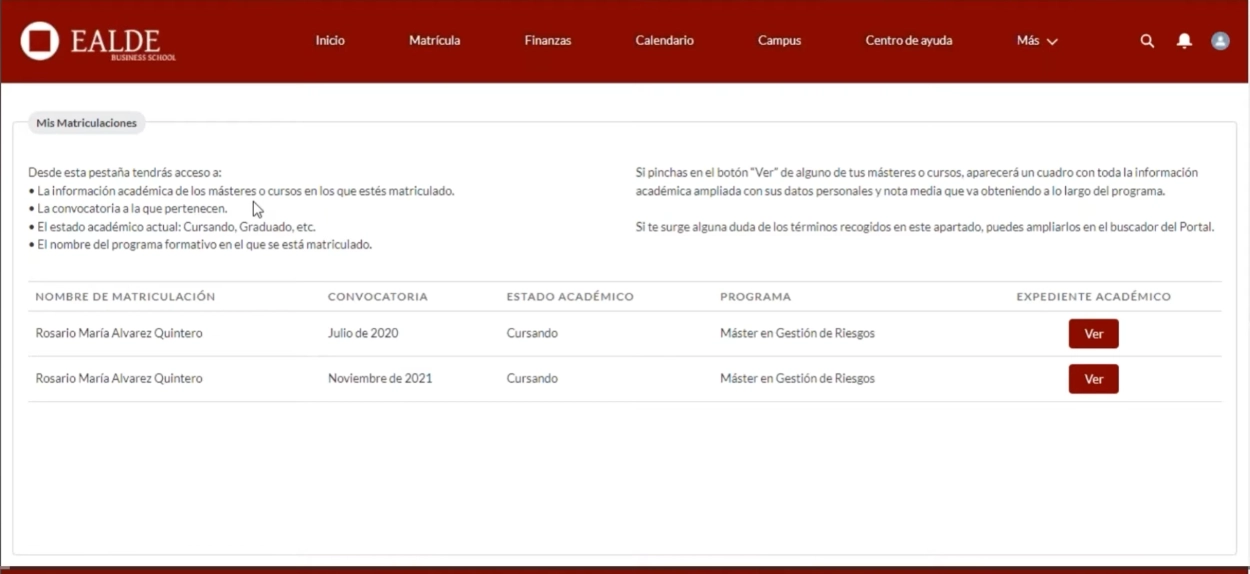Viewport: 1250px width, 574px height.
Task: Click Máster en Gestión de Riesgos, Julio 2020 row
Action: [x=797, y=333]
